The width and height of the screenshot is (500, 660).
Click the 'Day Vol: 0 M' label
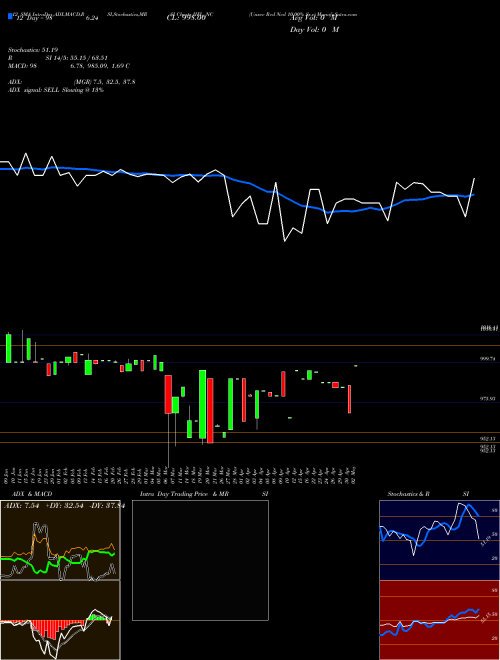coord(314,29)
